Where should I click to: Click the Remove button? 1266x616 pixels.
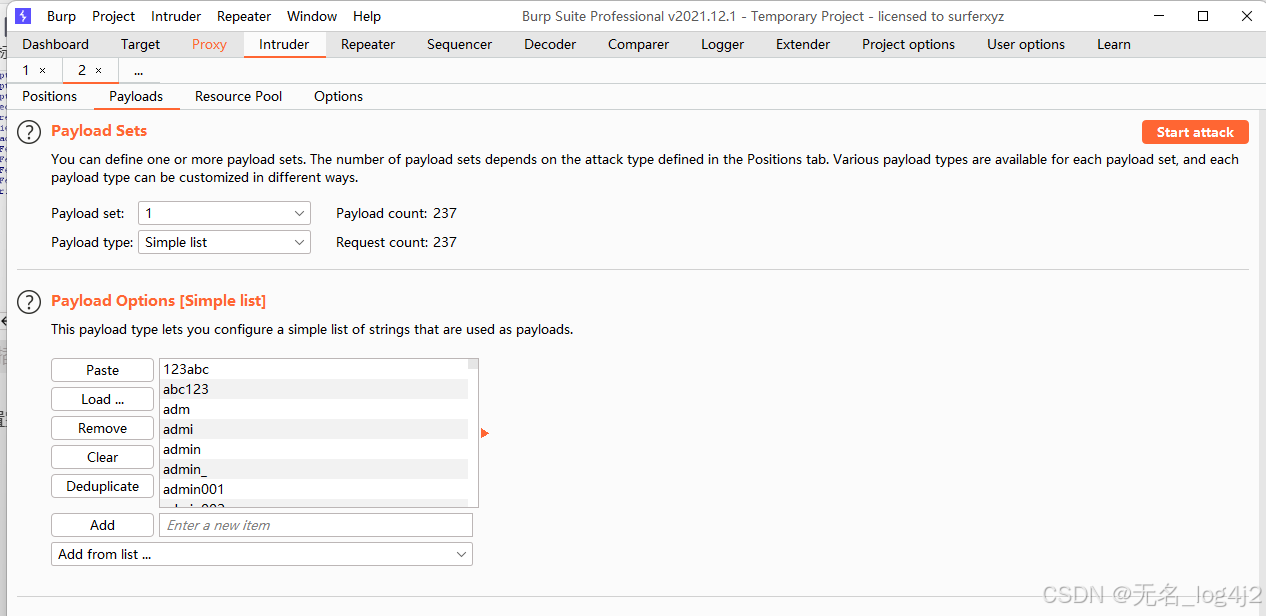(x=102, y=428)
